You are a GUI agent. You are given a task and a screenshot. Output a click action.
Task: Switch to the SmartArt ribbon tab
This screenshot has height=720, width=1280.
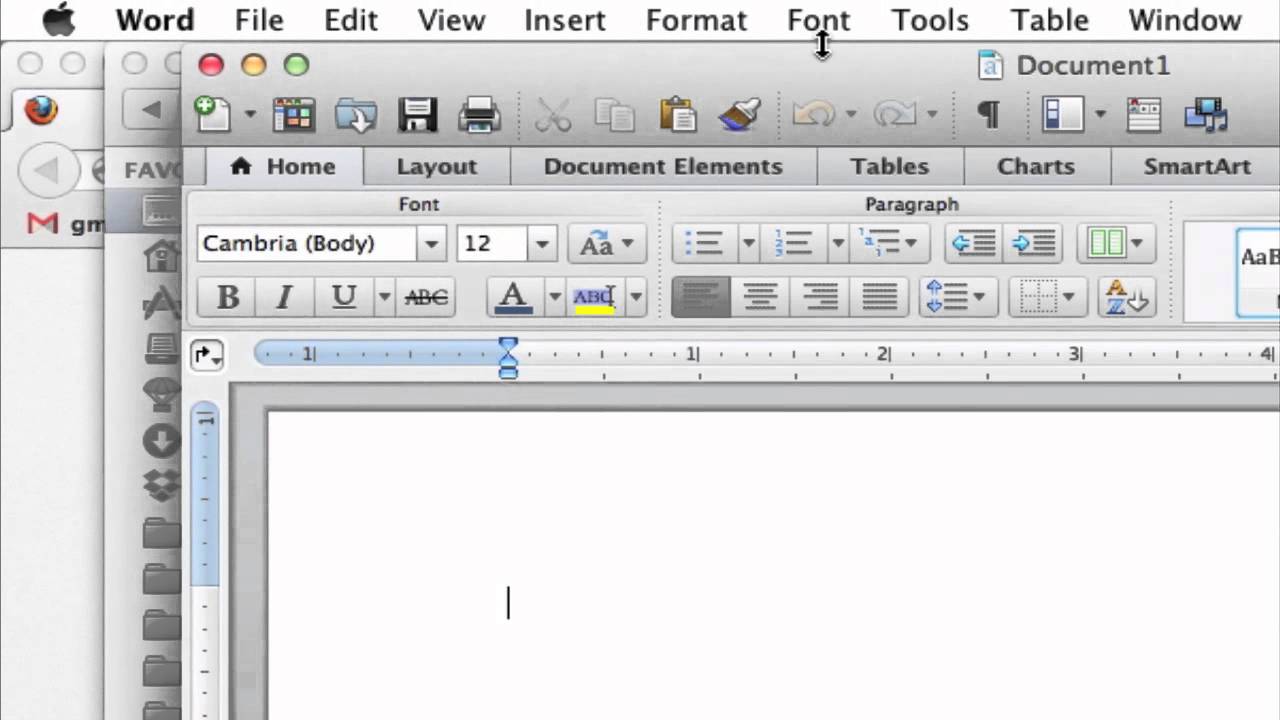[x=1197, y=166]
